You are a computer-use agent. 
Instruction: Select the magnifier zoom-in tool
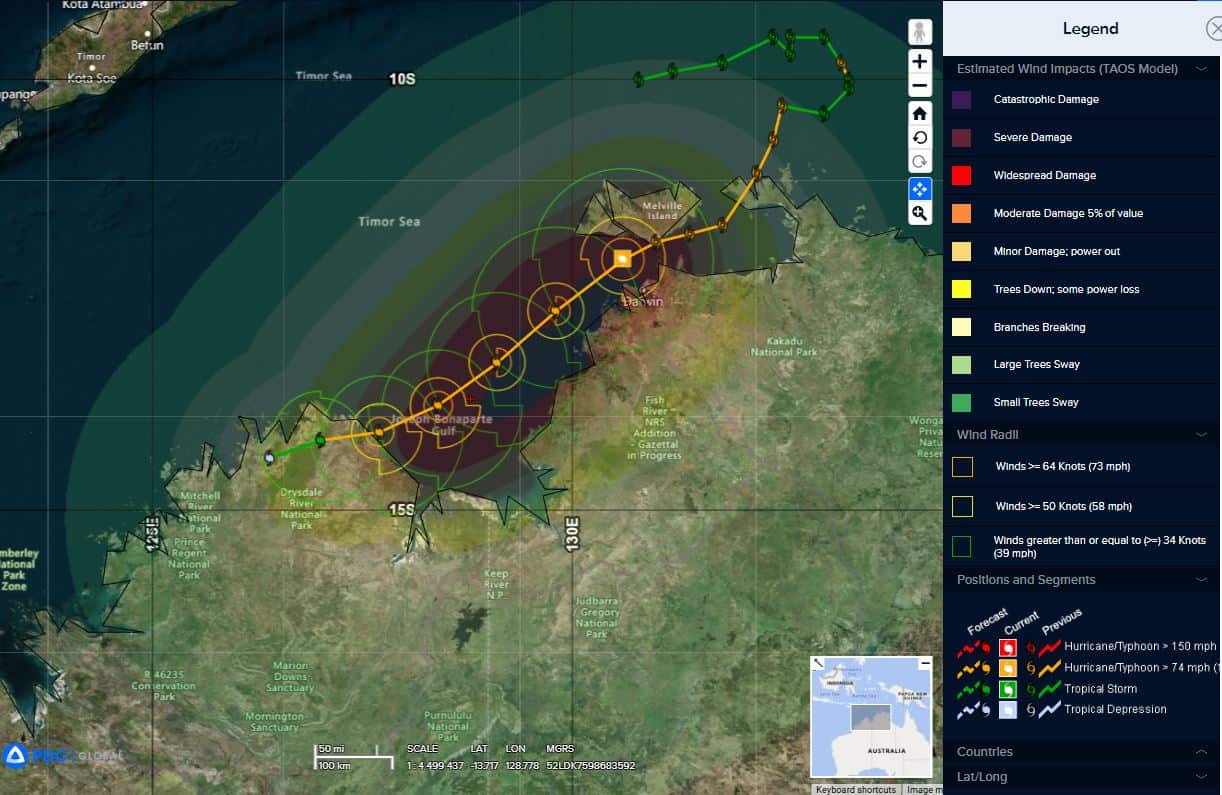point(920,213)
